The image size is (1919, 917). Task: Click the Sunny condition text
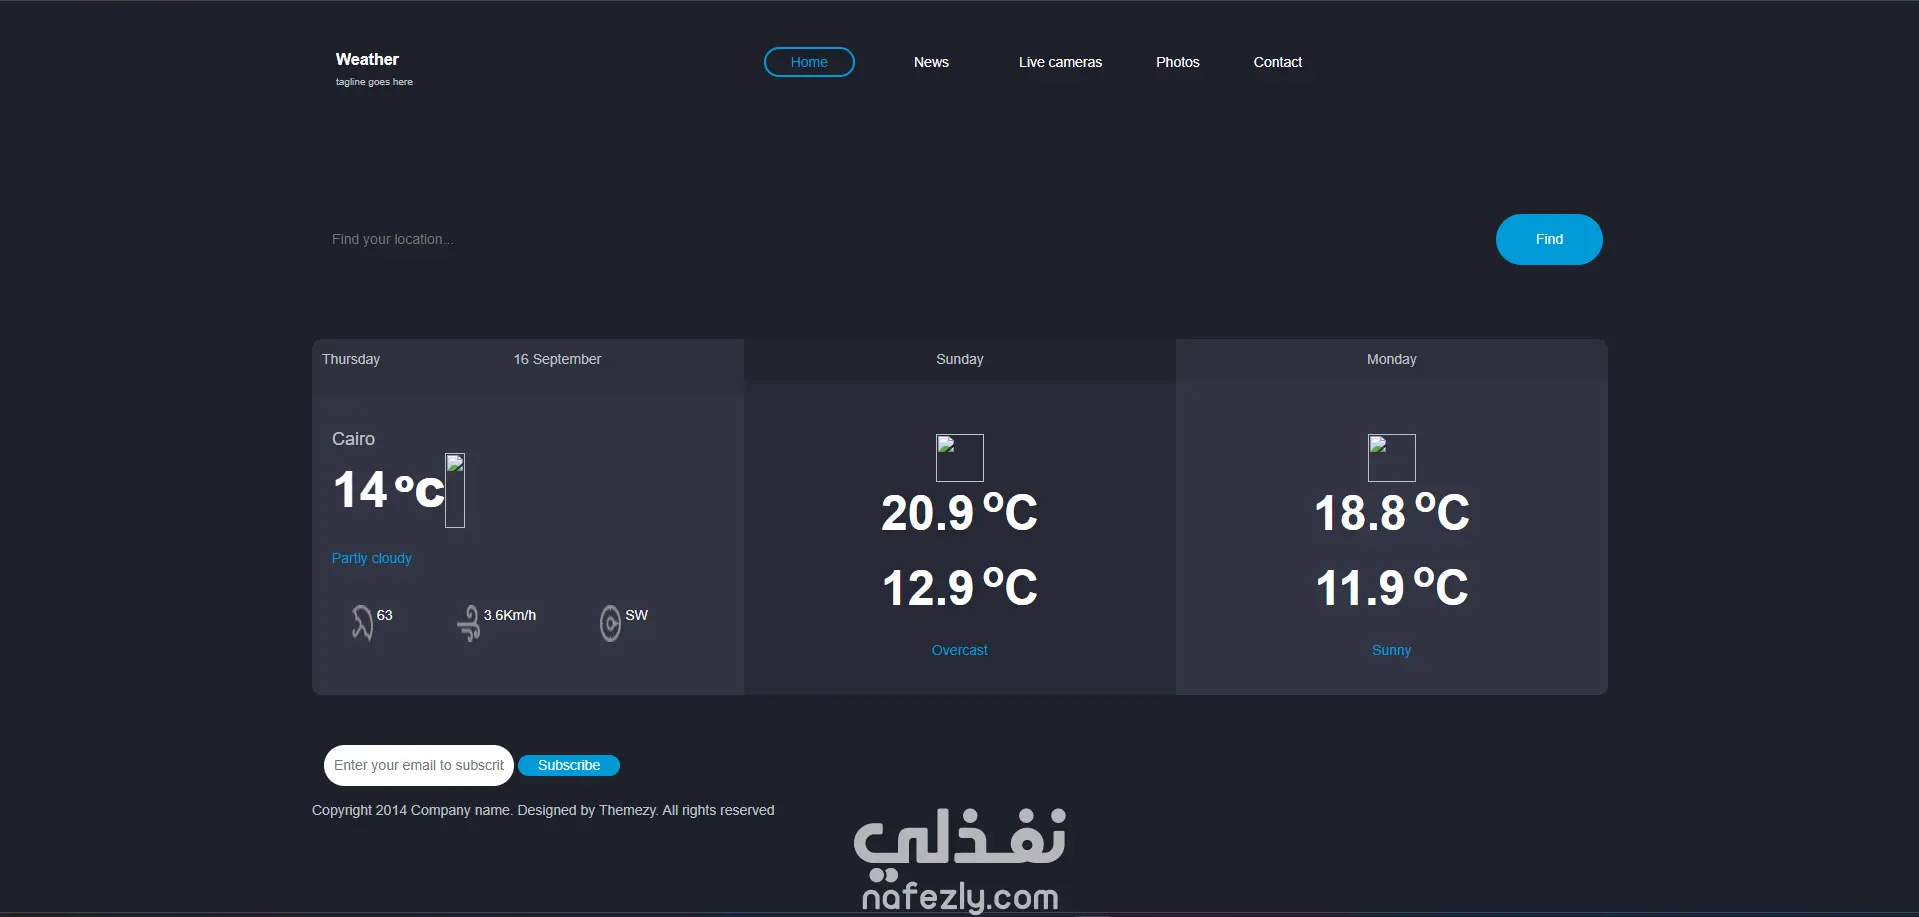(1392, 650)
